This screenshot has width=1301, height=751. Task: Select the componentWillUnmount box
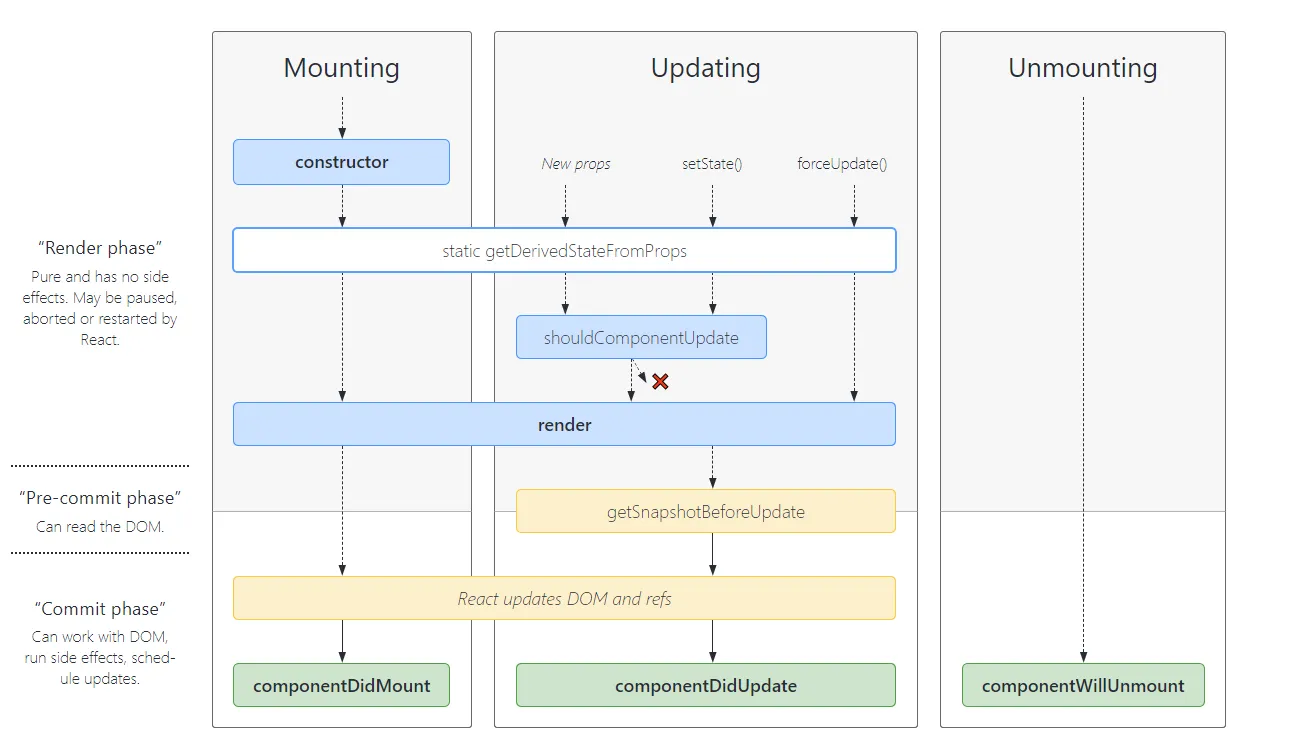(1083, 685)
